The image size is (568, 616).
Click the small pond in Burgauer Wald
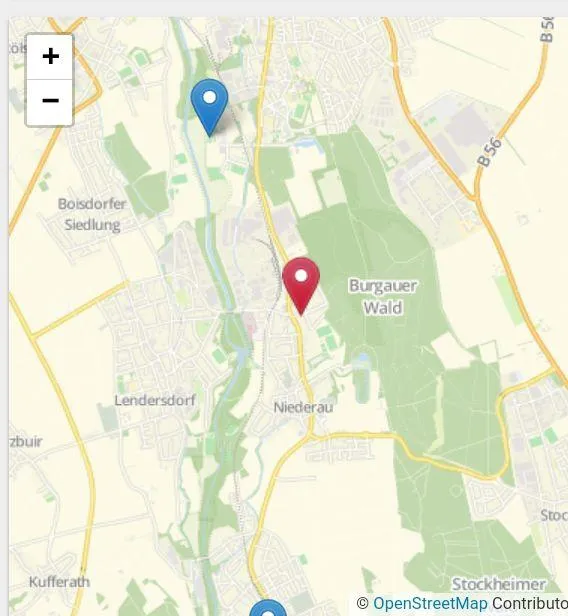tap(363, 358)
